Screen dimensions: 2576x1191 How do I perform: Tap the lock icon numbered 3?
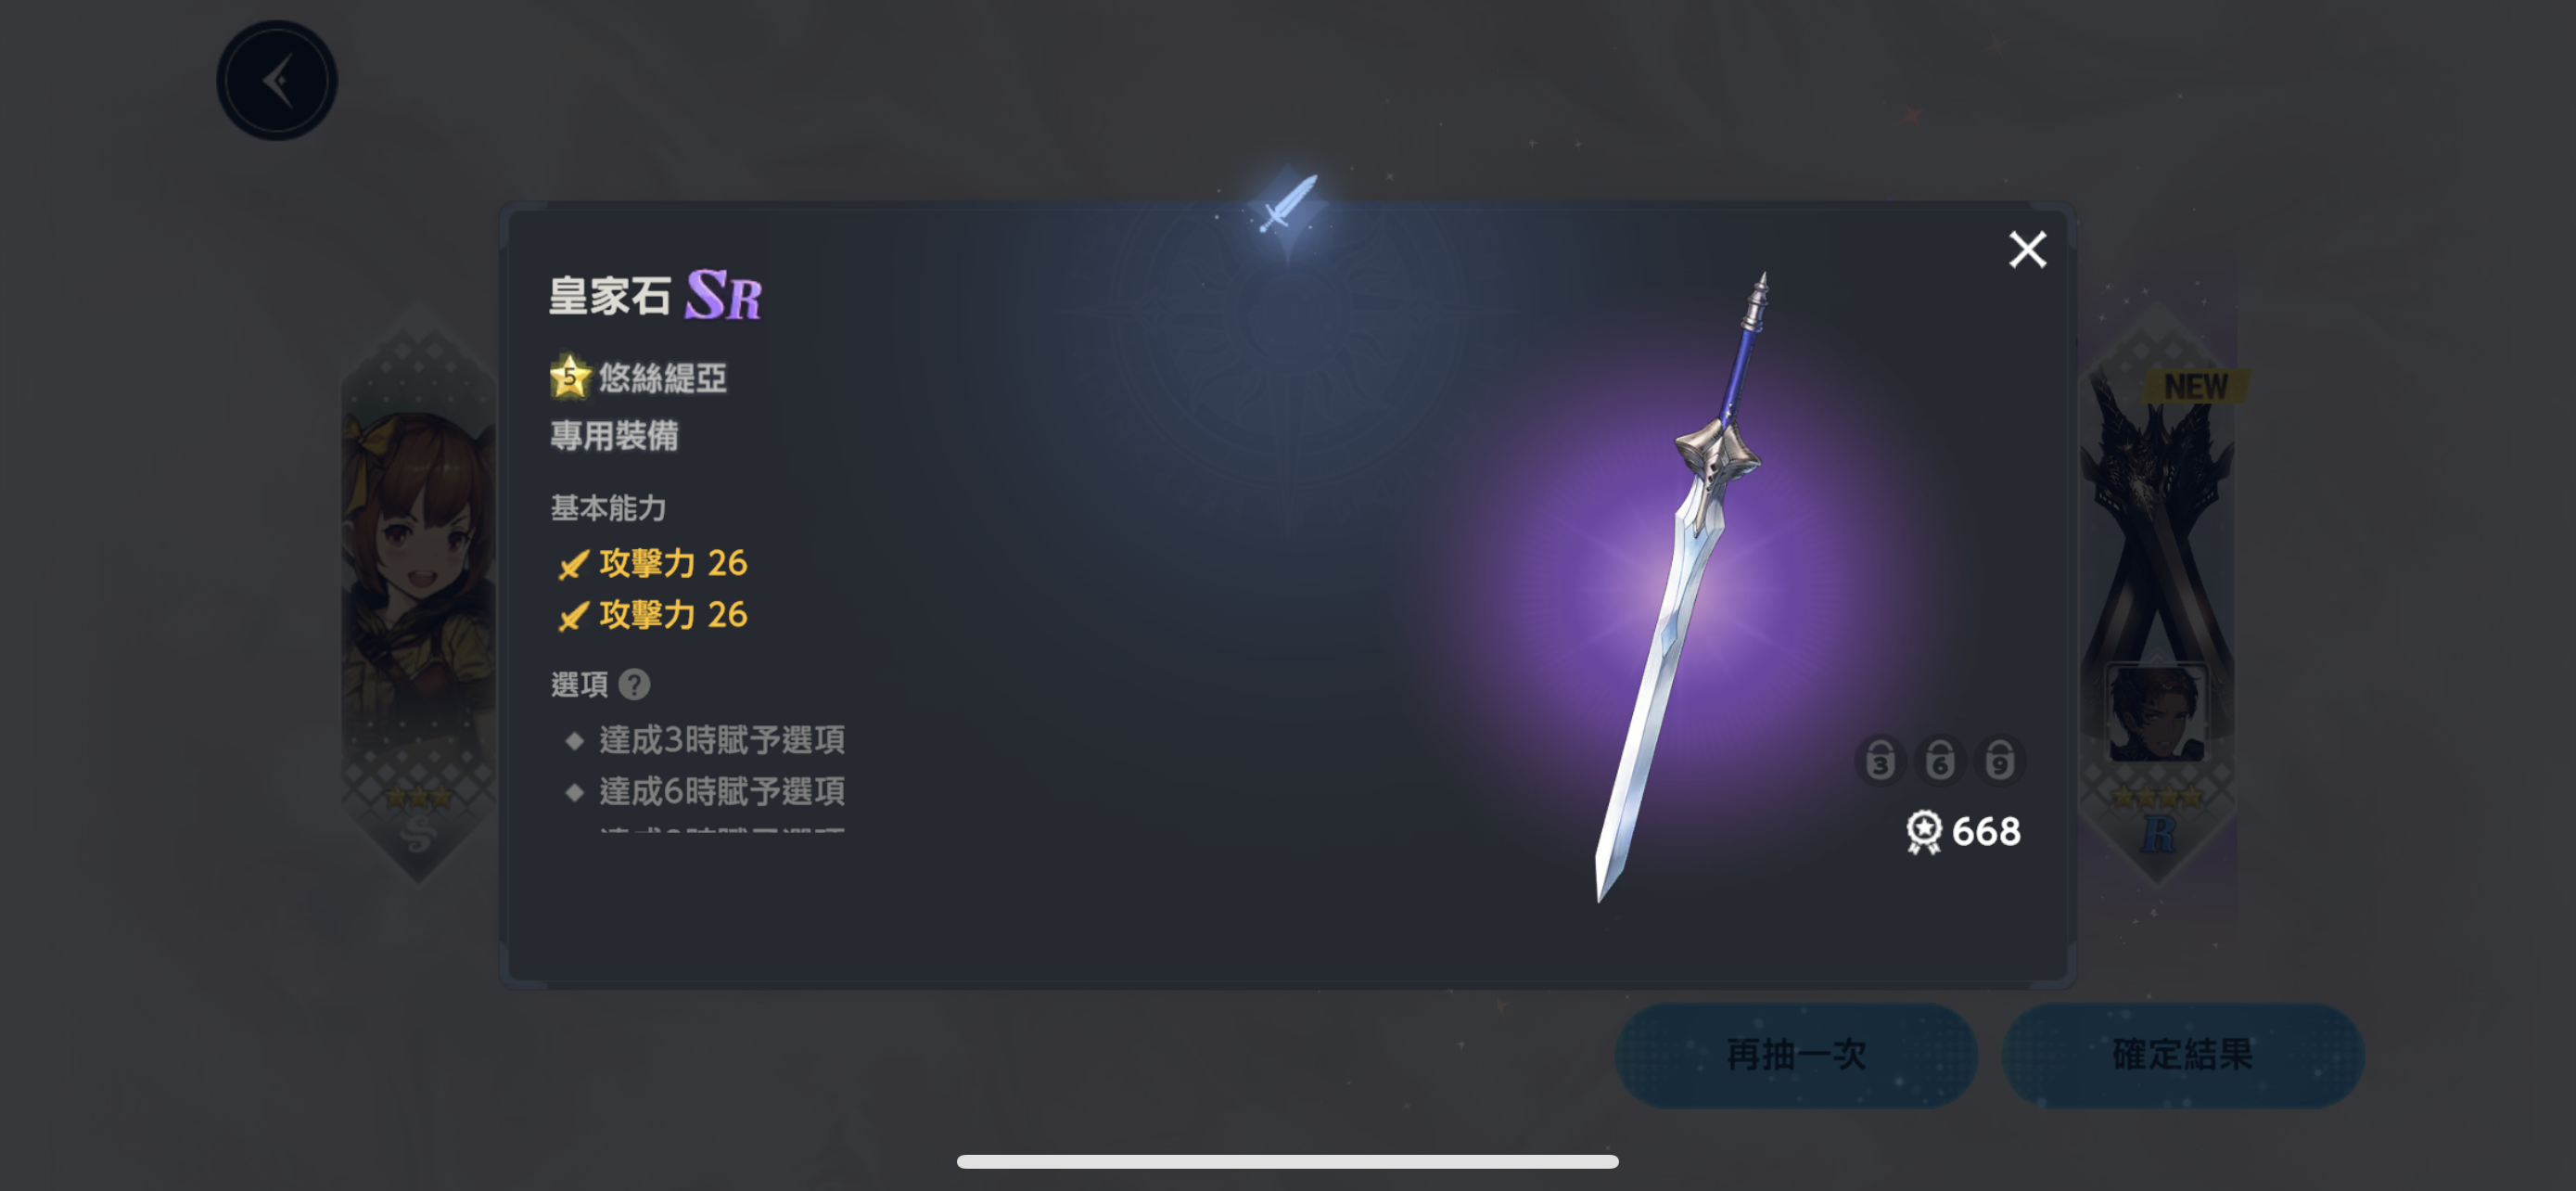coord(1879,762)
